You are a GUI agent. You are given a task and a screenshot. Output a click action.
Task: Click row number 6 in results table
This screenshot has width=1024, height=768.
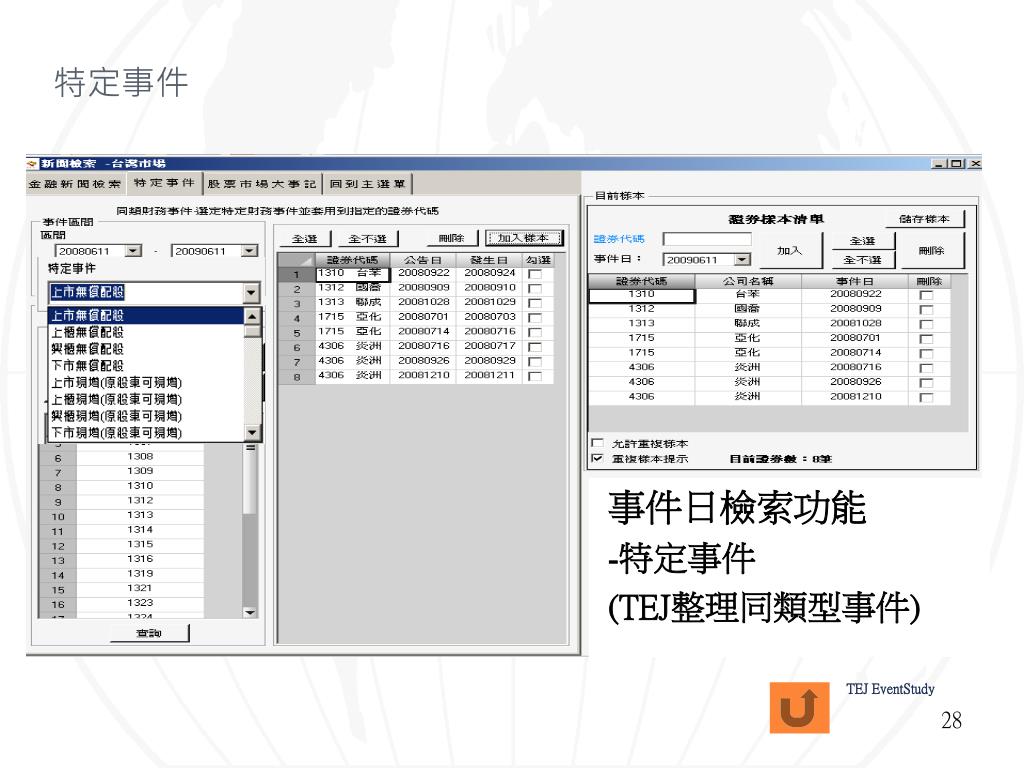(x=297, y=348)
